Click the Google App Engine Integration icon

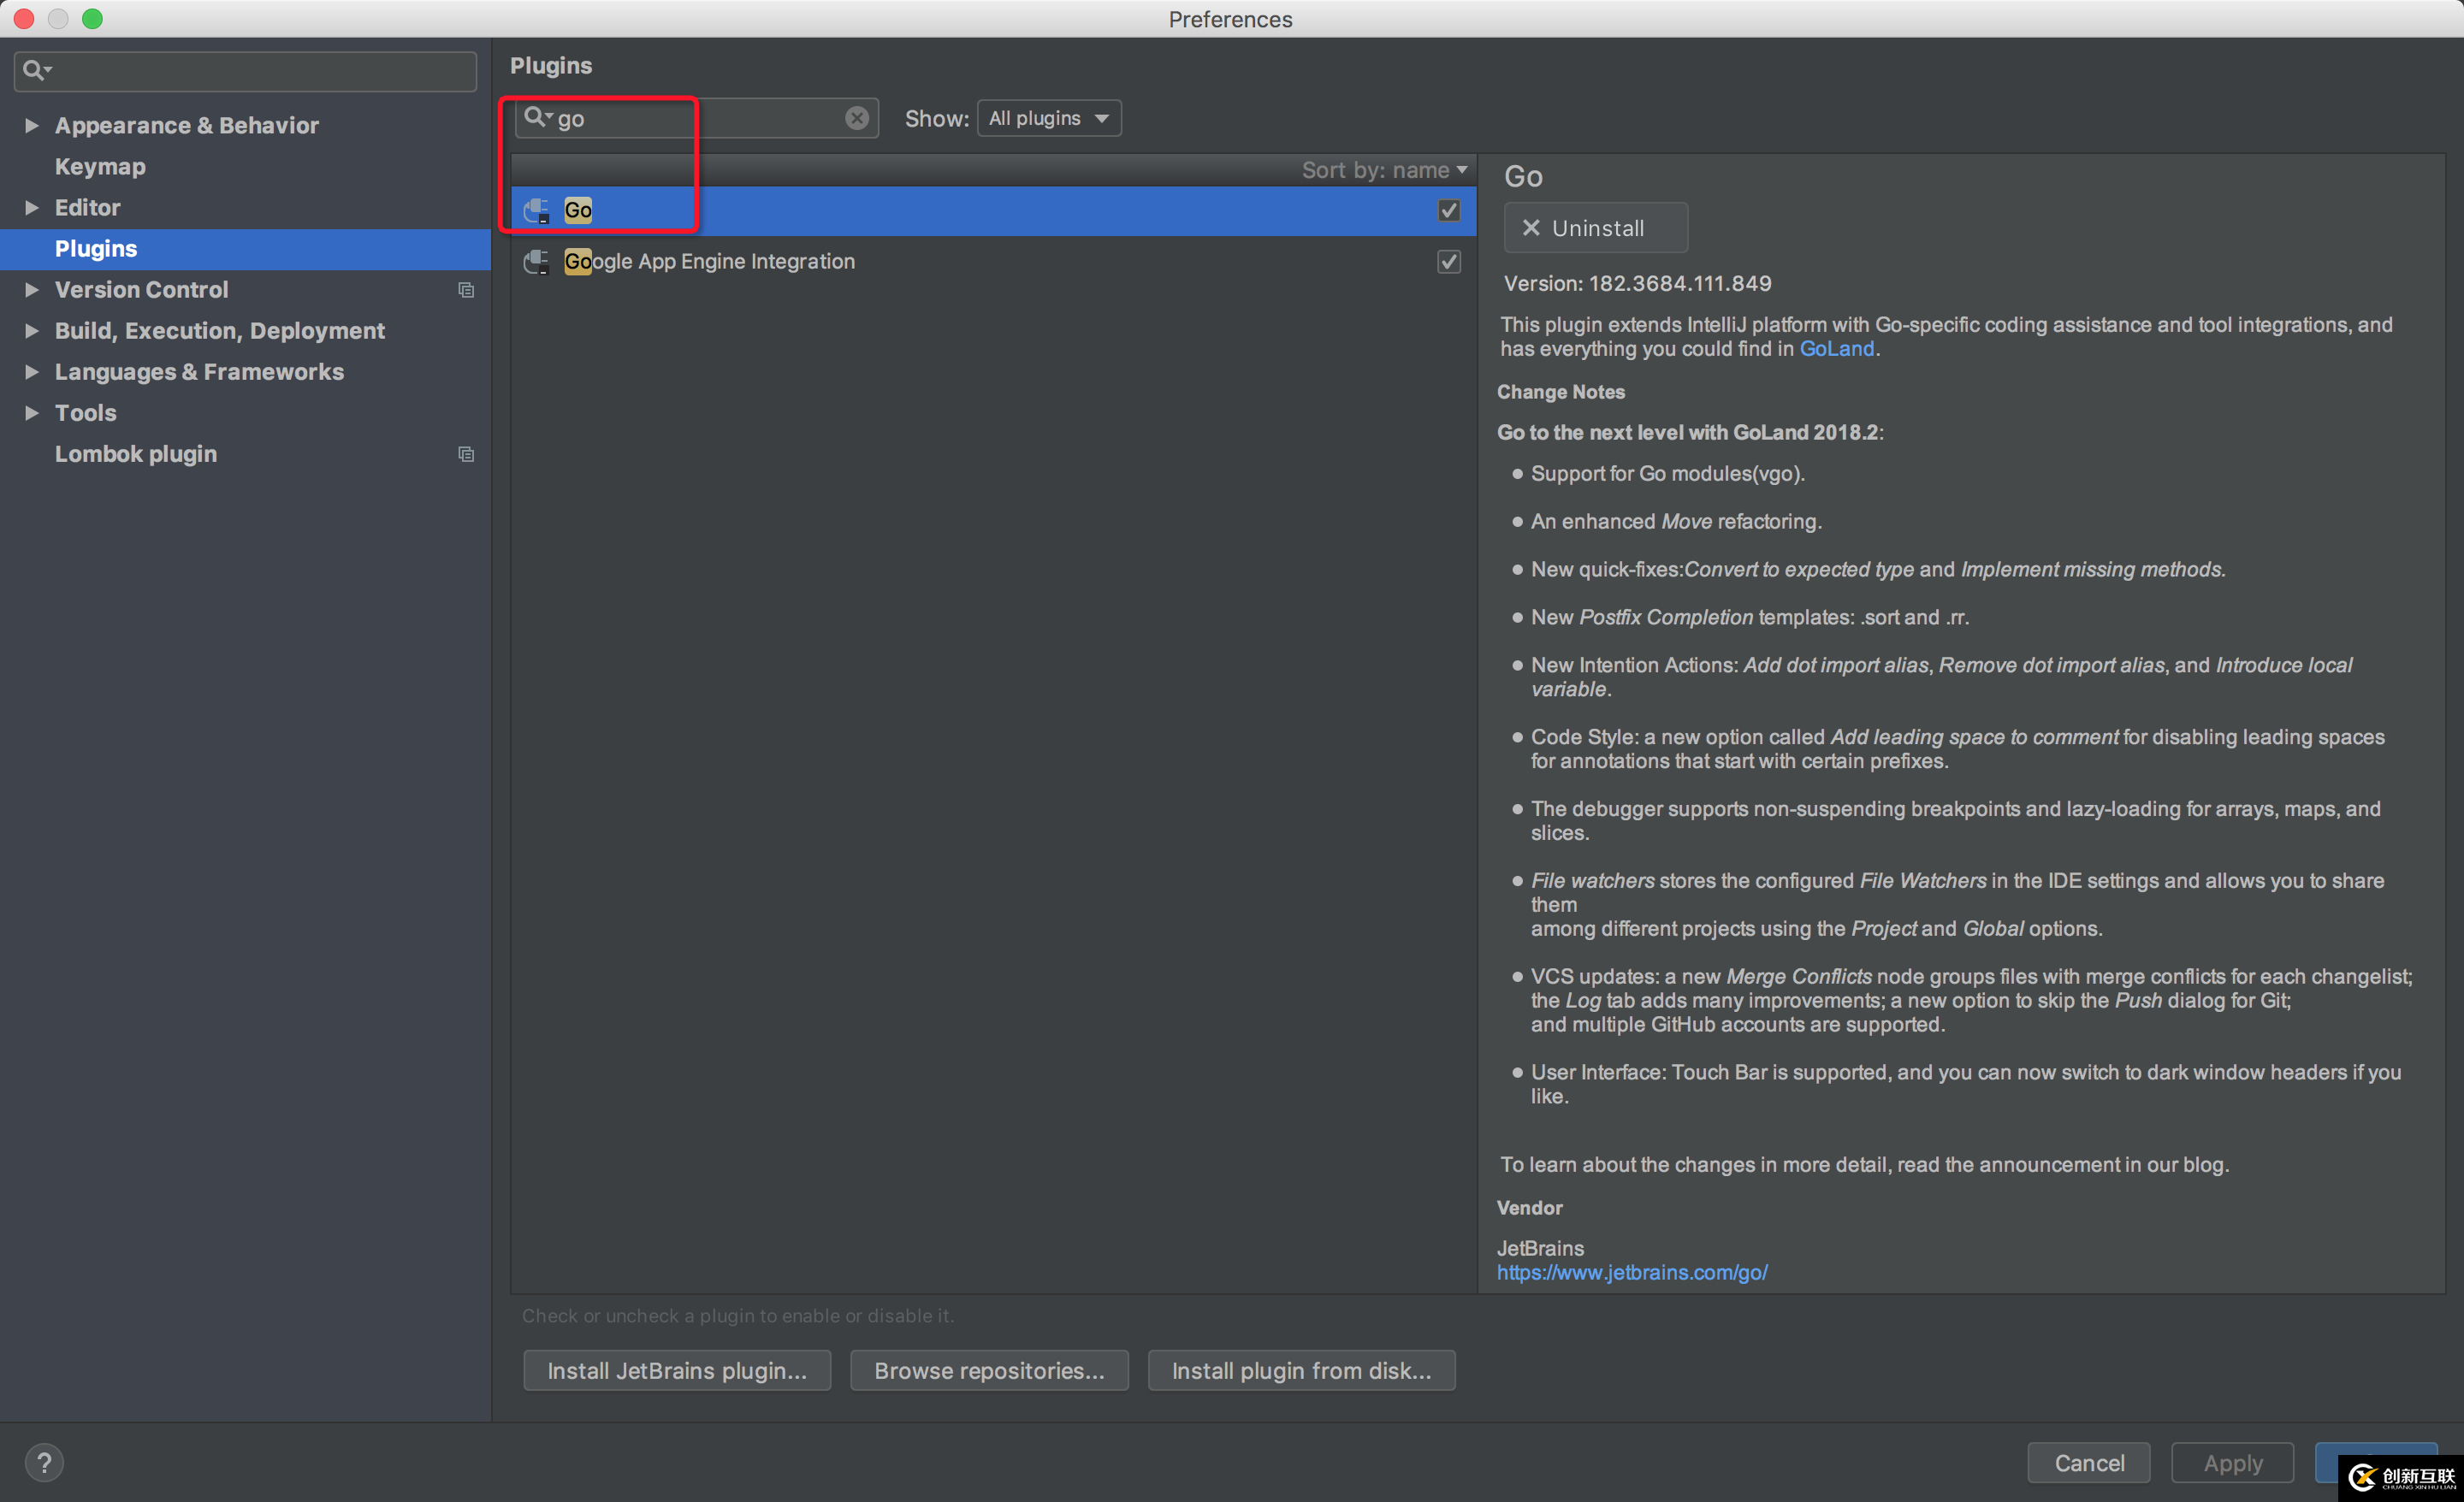click(538, 260)
